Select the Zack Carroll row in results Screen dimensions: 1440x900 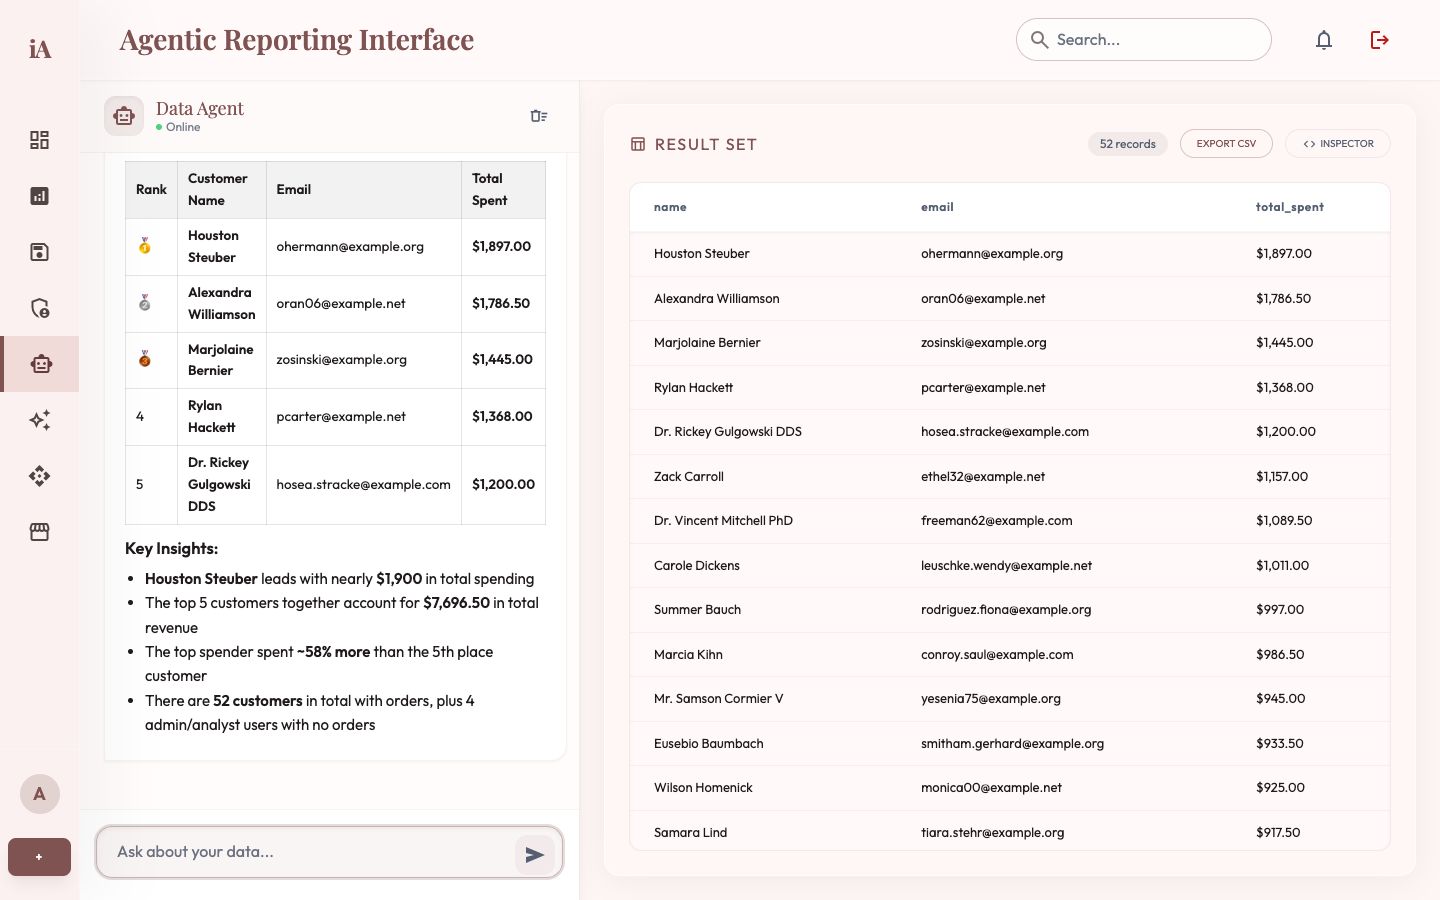[x=1010, y=477]
